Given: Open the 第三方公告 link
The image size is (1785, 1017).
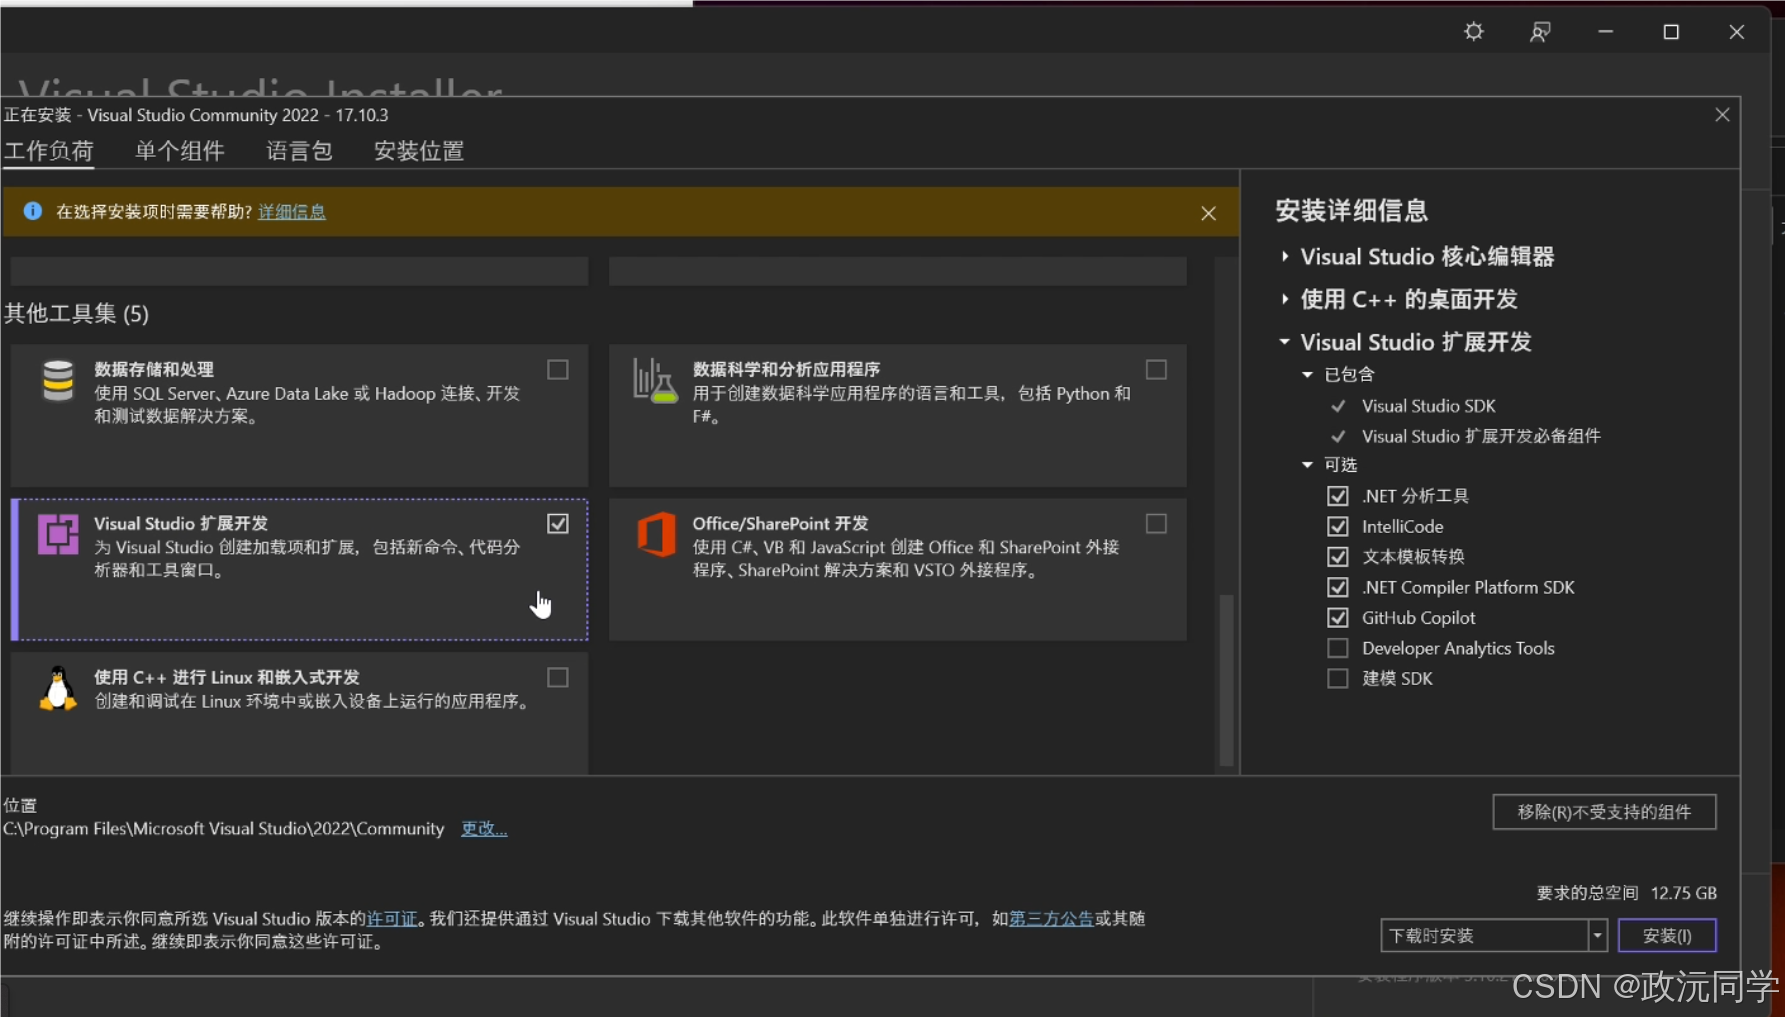Looking at the screenshot, I should click(x=1051, y=918).
